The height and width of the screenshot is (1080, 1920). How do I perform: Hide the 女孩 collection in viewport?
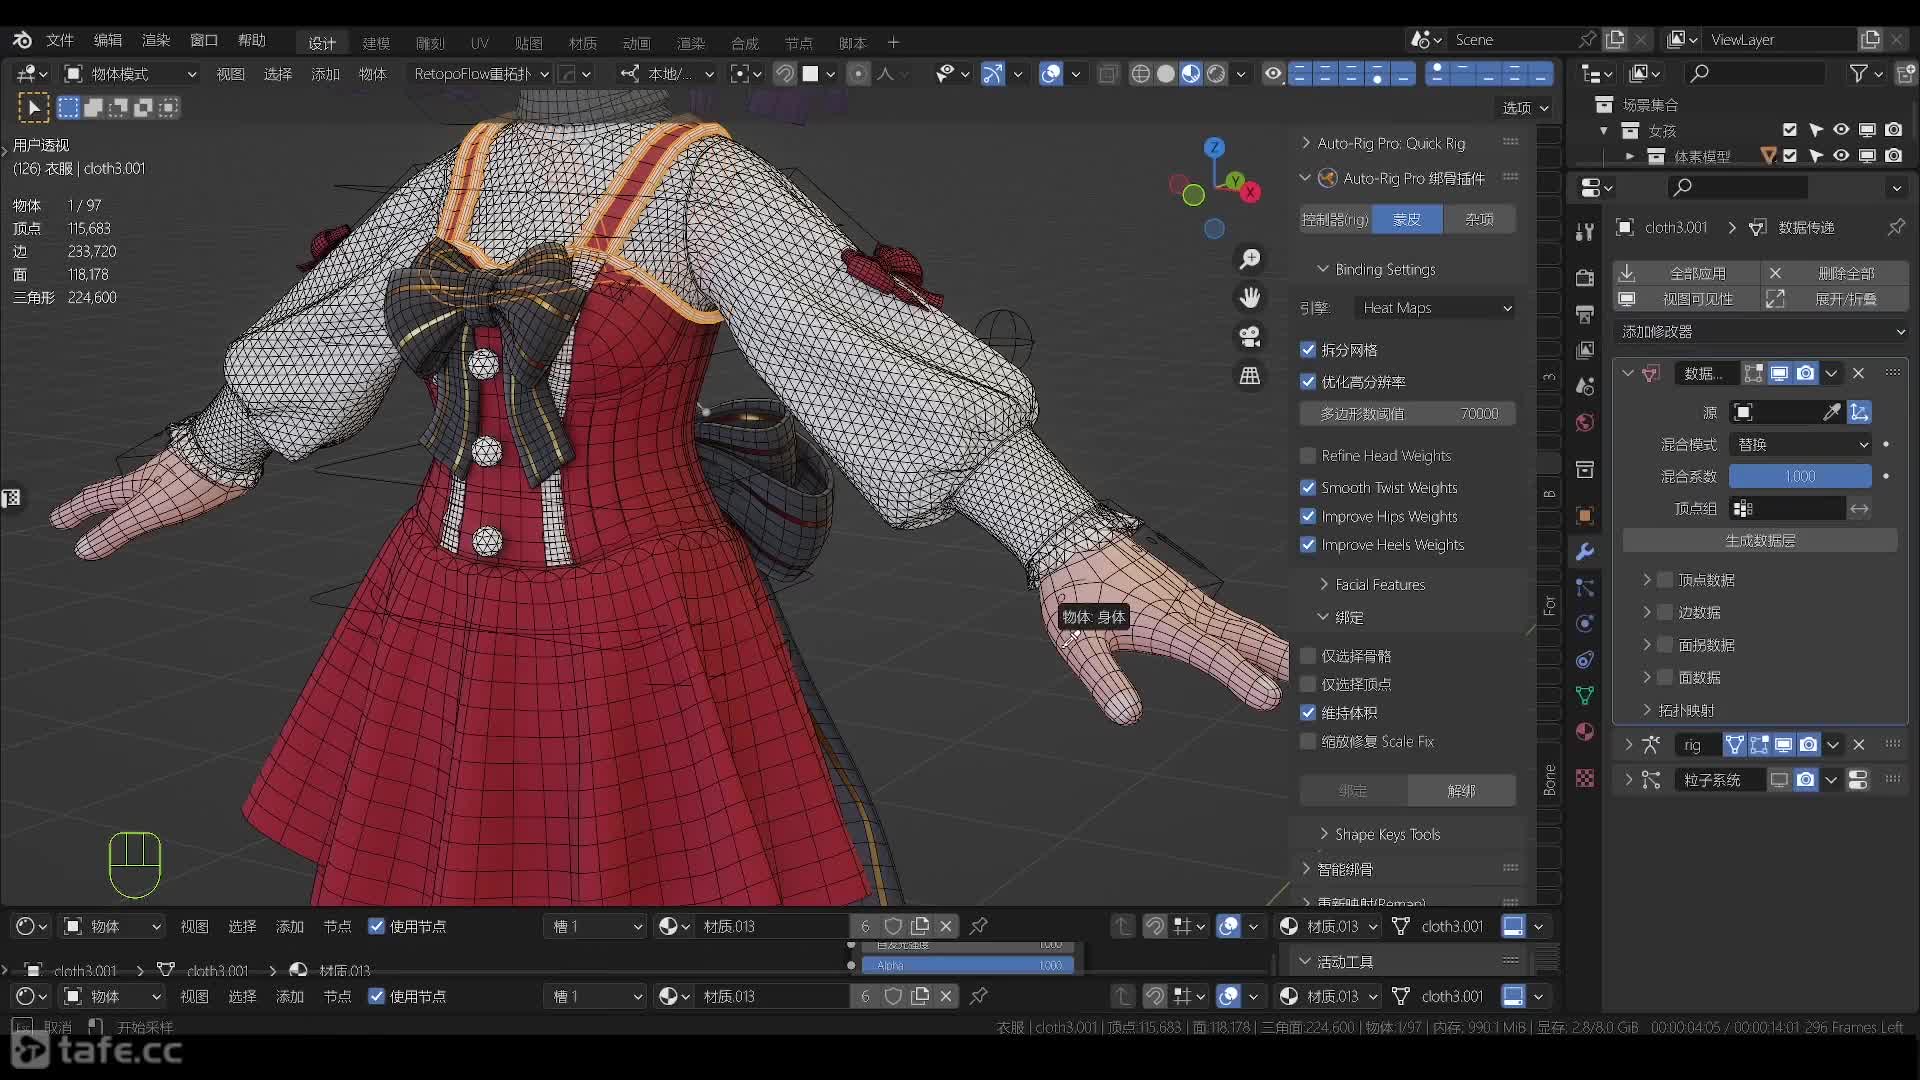click(x=1841, y=130)
